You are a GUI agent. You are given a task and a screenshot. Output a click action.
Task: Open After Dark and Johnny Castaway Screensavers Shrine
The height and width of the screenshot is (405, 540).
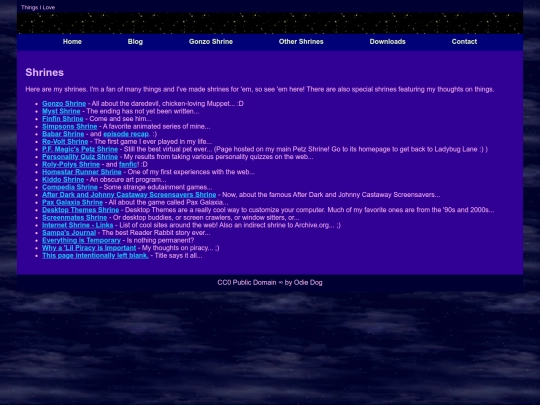(x=129, y=195)
